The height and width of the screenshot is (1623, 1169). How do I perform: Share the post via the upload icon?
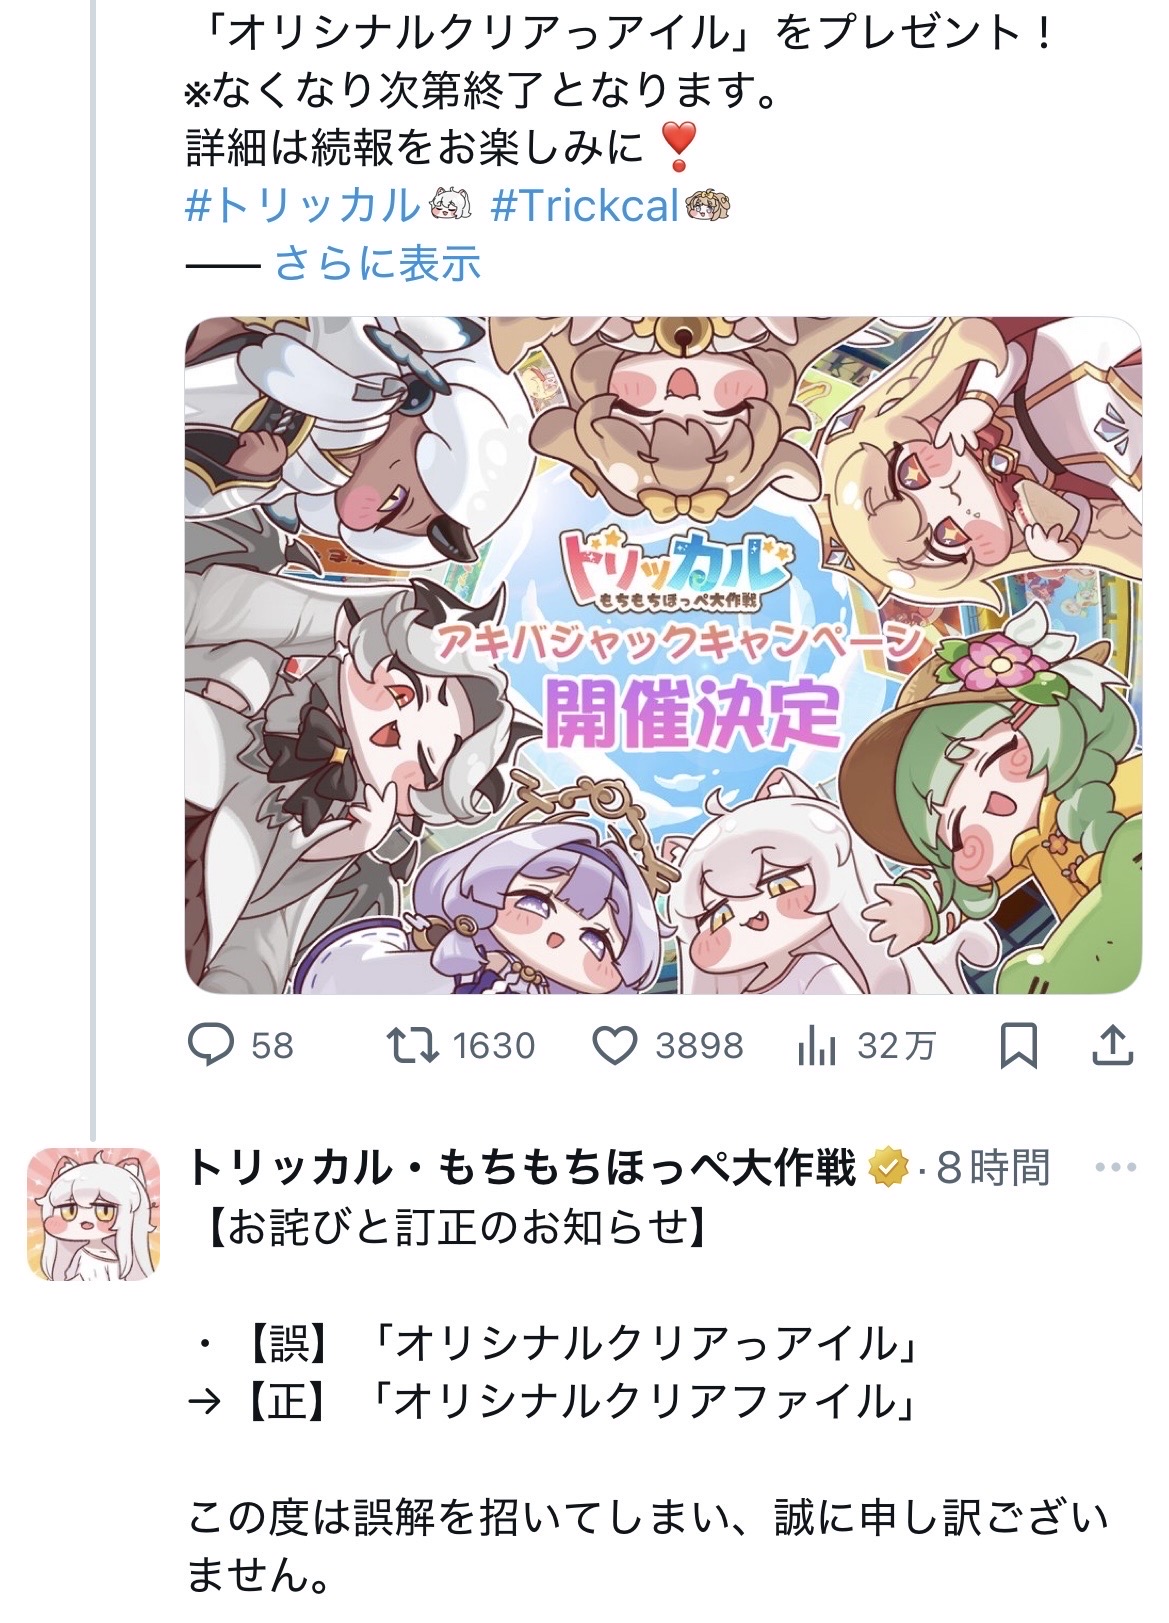pyautogui.click(x=1112, y=1045)
